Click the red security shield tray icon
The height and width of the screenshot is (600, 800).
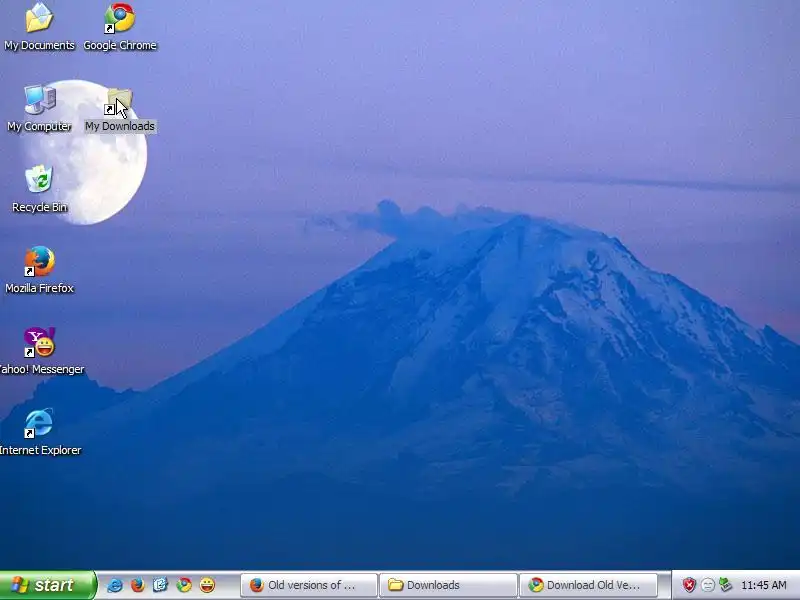click(x=689, y=585)
